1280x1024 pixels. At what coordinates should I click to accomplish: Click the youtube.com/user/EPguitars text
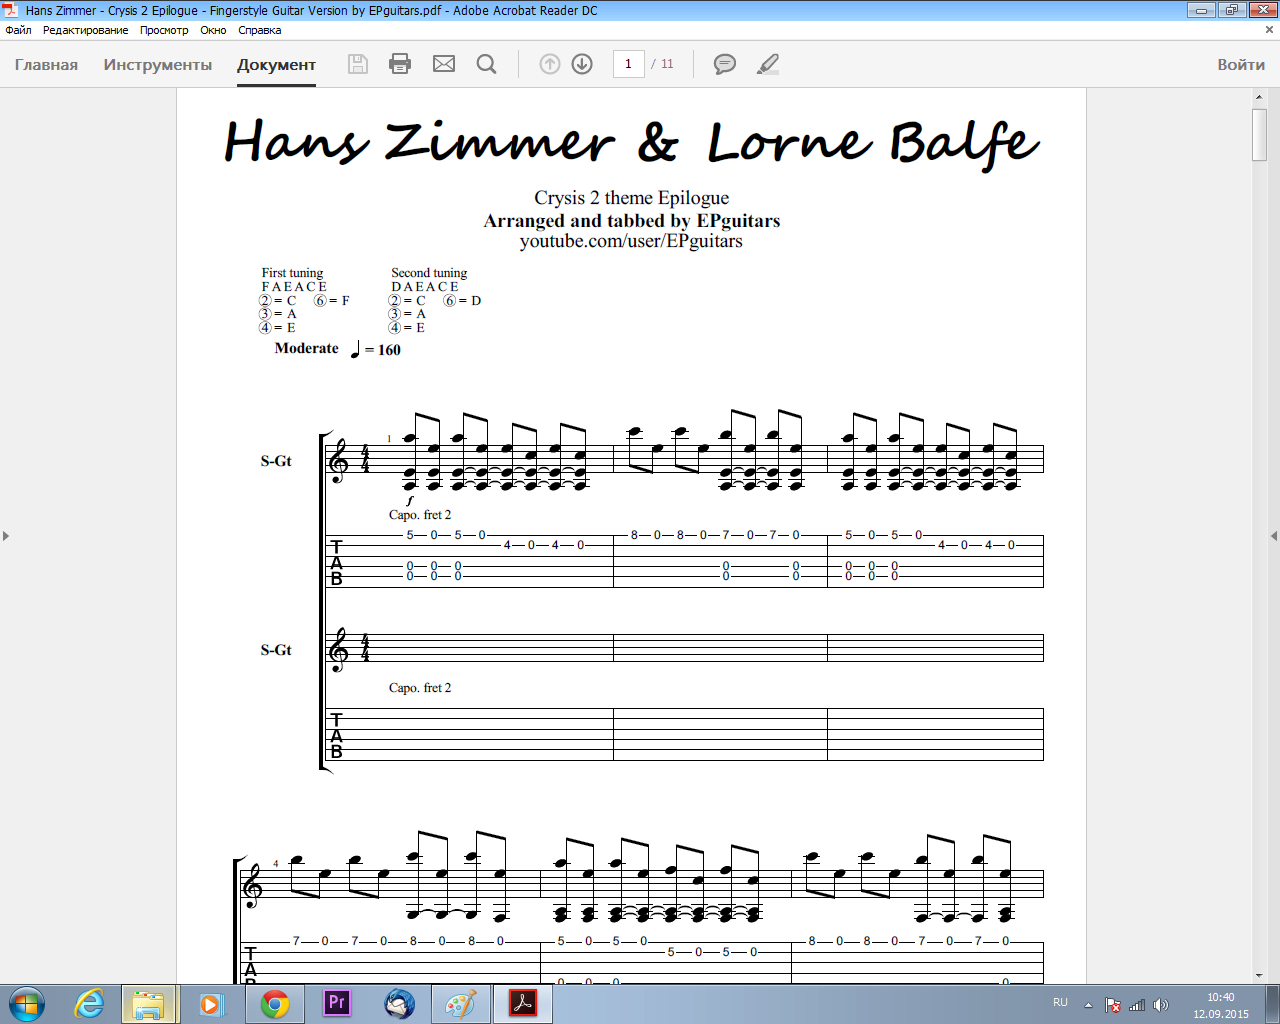coord(631,241)
